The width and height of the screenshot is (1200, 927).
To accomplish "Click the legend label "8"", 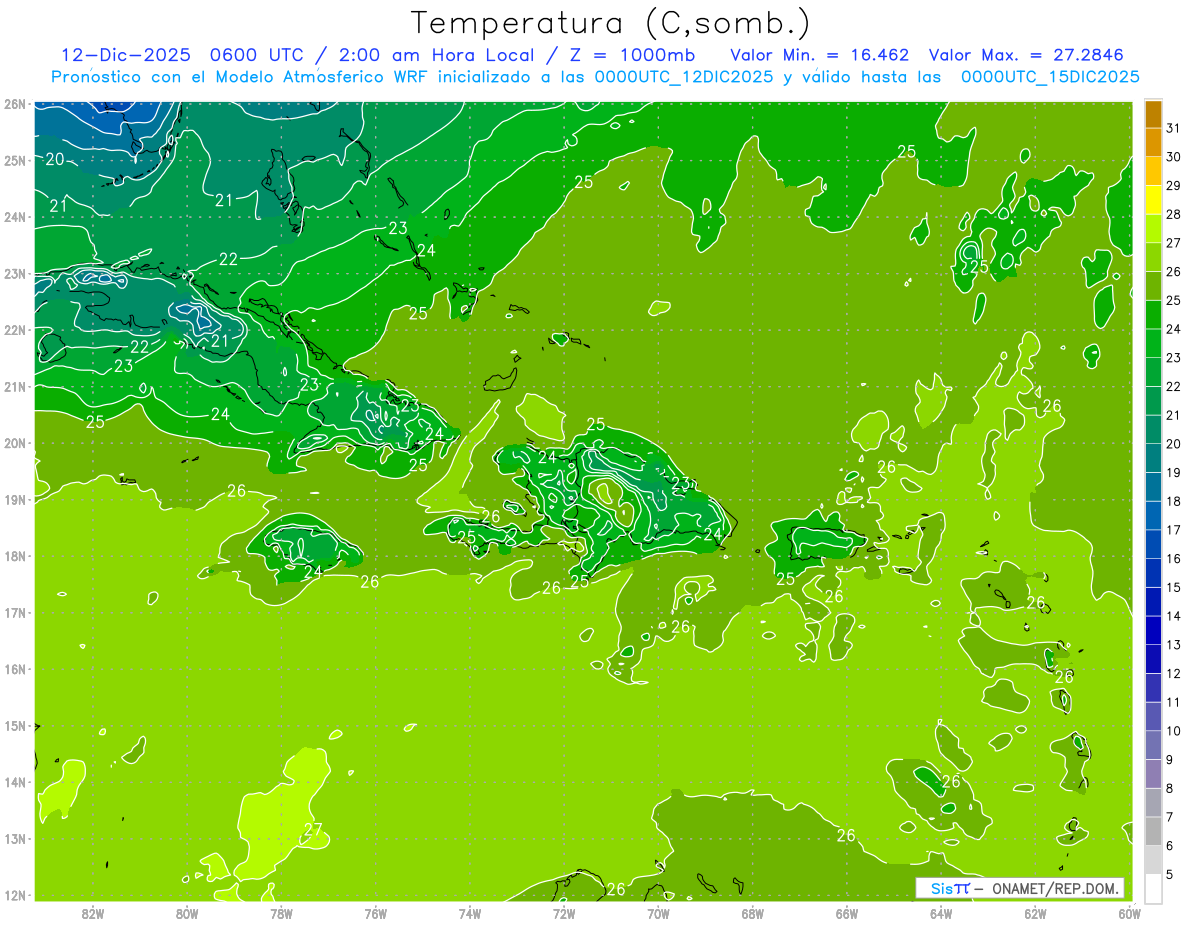I will (1170, 788).
